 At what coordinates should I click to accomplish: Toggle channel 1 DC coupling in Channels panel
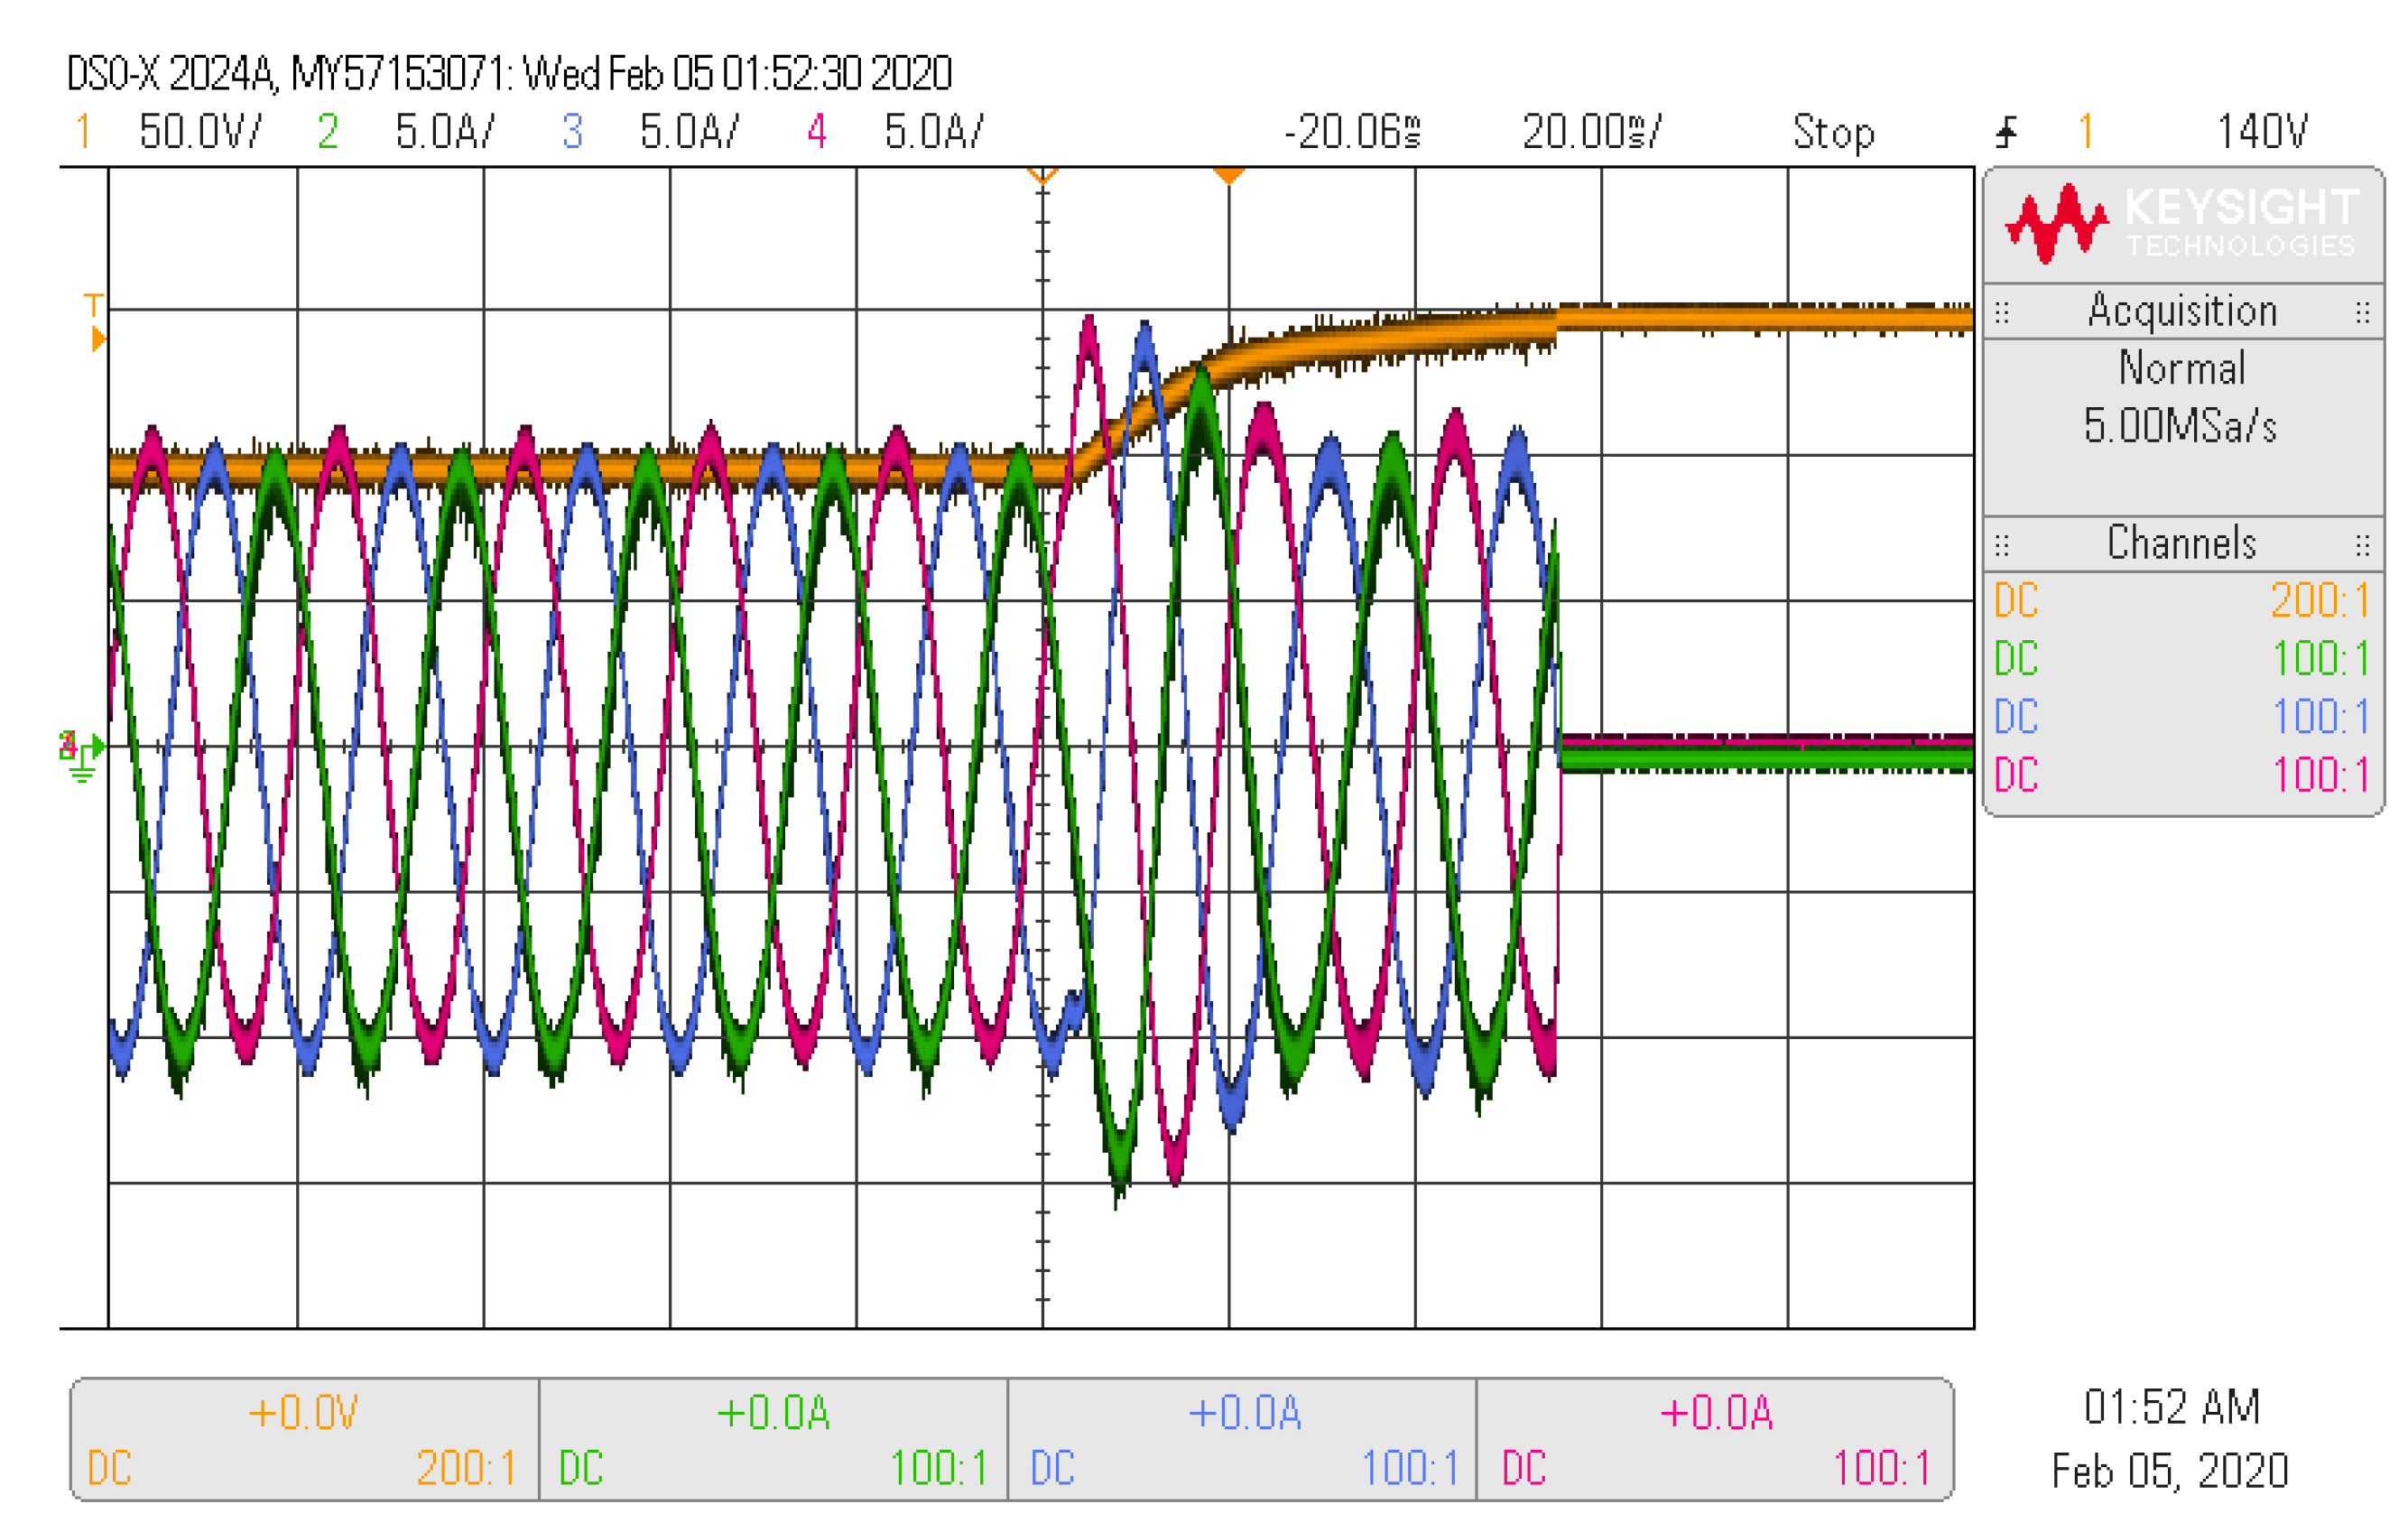2018,602
